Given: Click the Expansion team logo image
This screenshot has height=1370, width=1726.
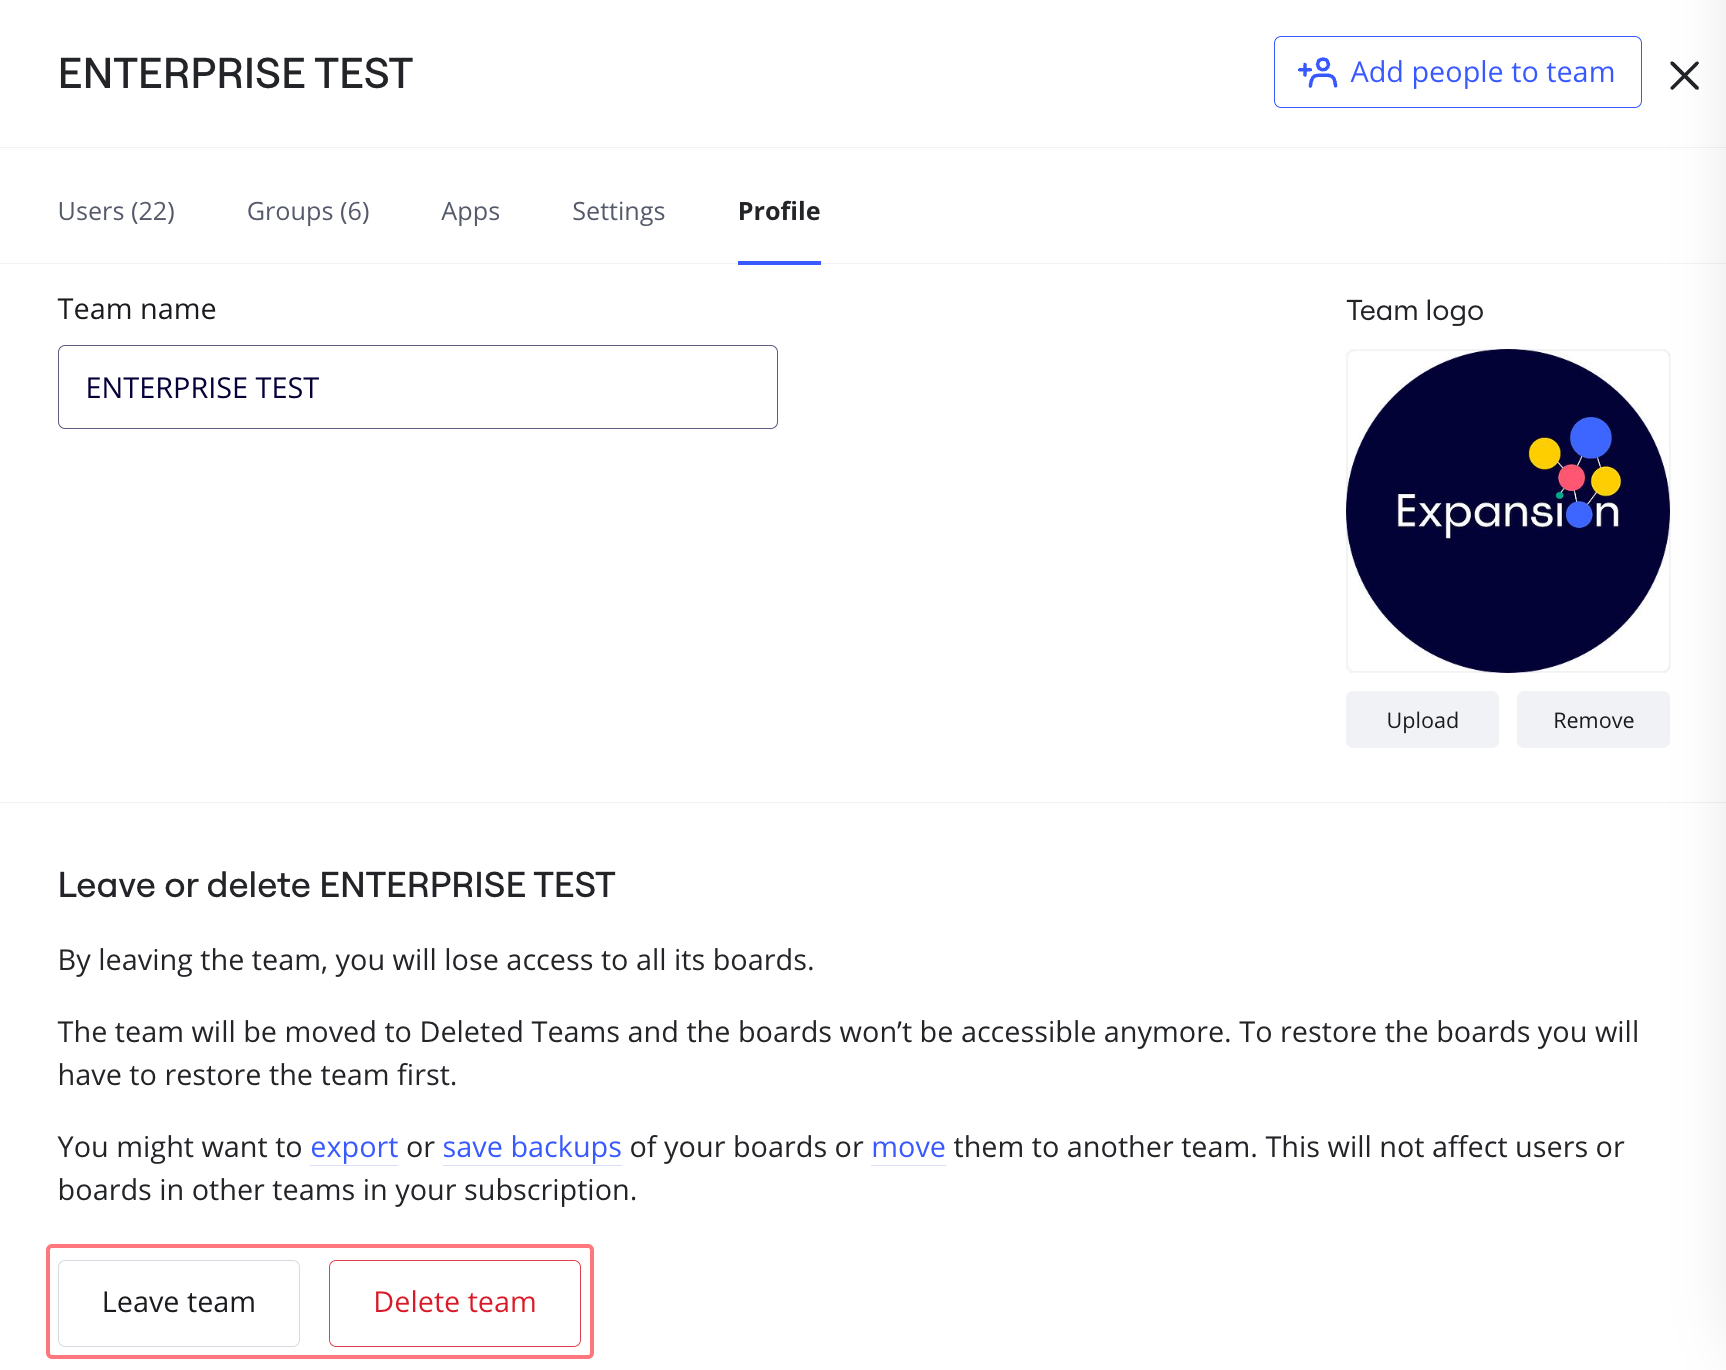Looking at the screenshot, I should click(1507, 510).
